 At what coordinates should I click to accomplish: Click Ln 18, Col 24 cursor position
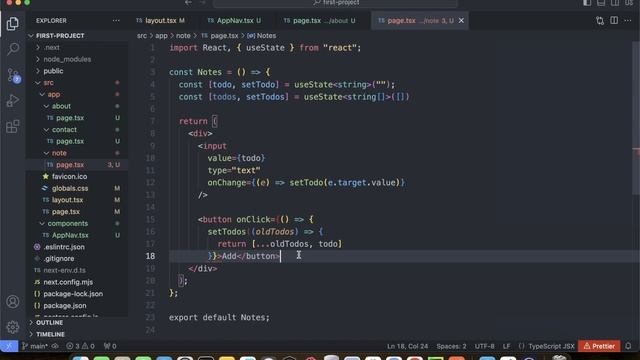[x=407, y=346]
